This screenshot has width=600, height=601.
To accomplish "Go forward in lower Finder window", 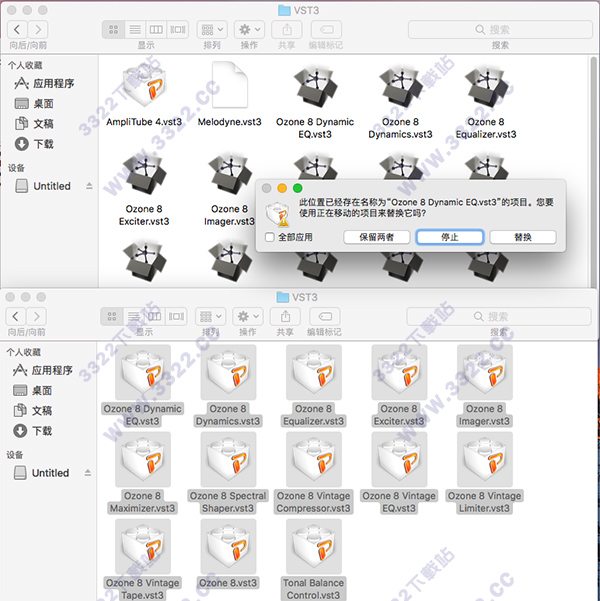I will click(36, 317).
